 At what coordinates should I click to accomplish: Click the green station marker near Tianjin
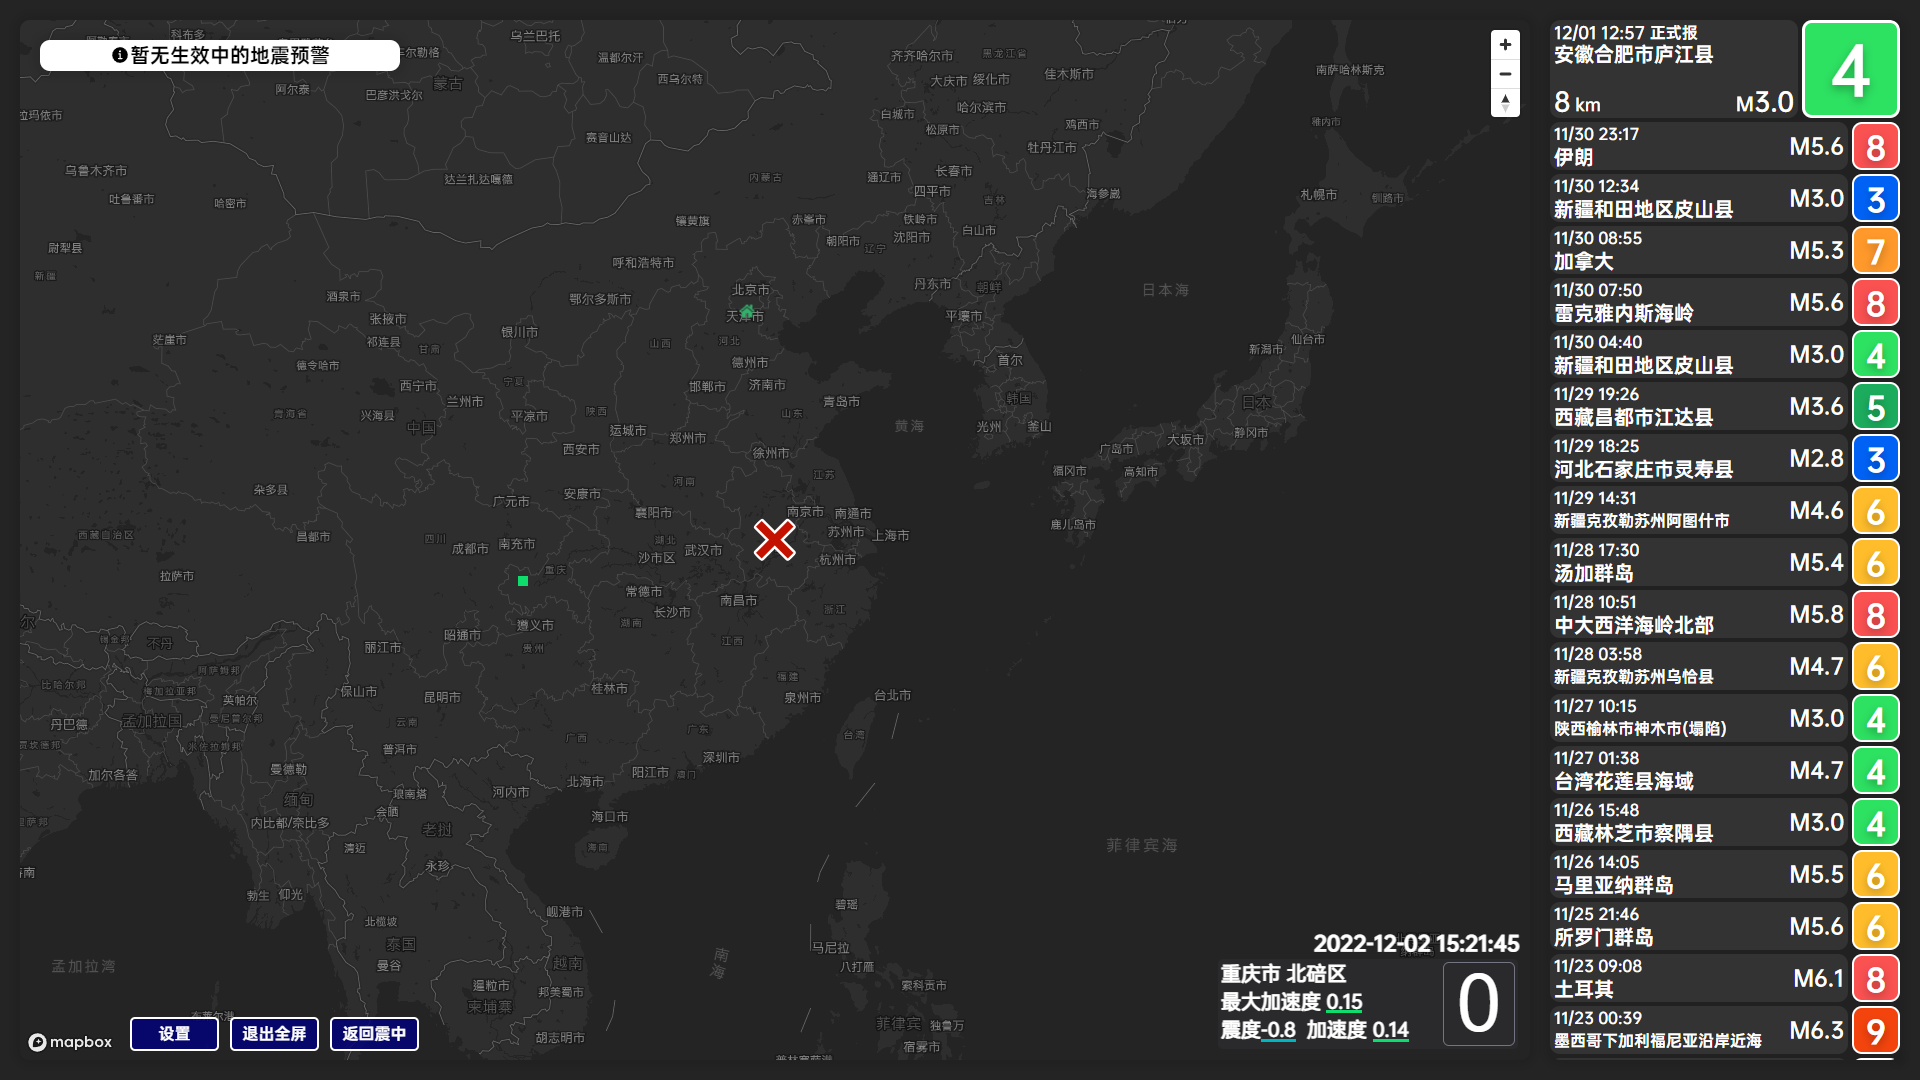(747, 312)
